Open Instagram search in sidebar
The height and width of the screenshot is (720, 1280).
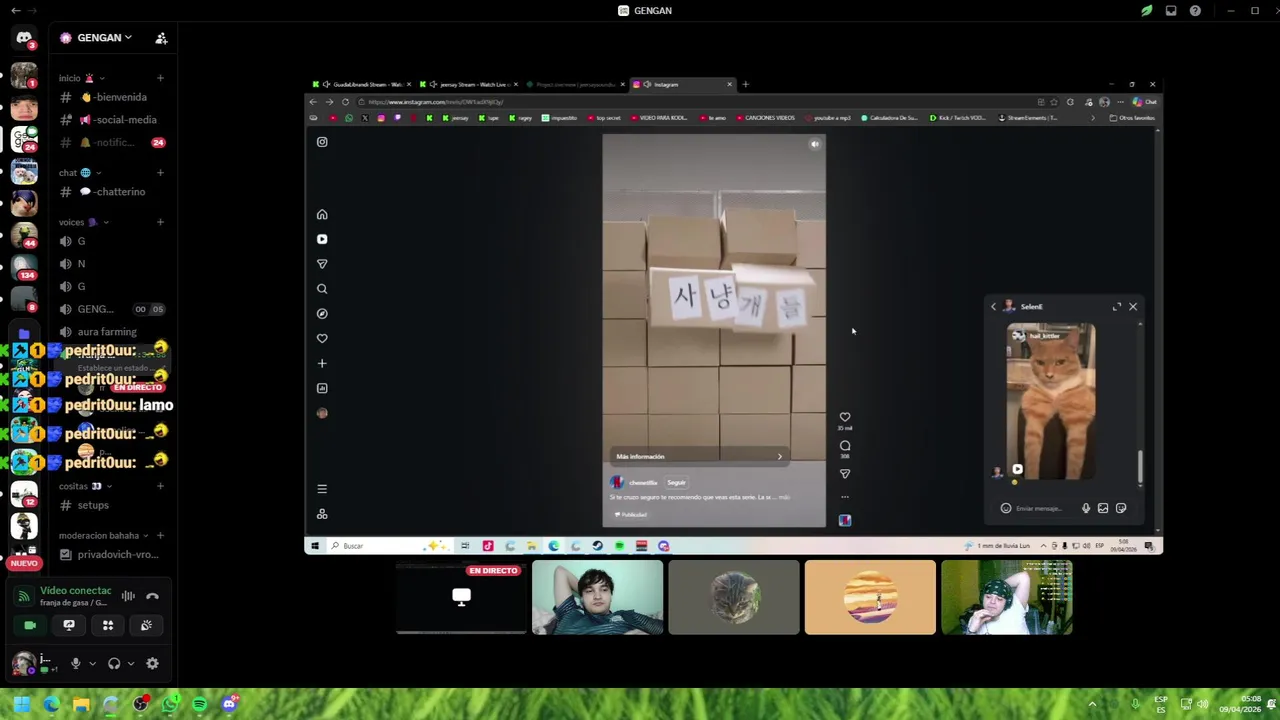(322, 289)
